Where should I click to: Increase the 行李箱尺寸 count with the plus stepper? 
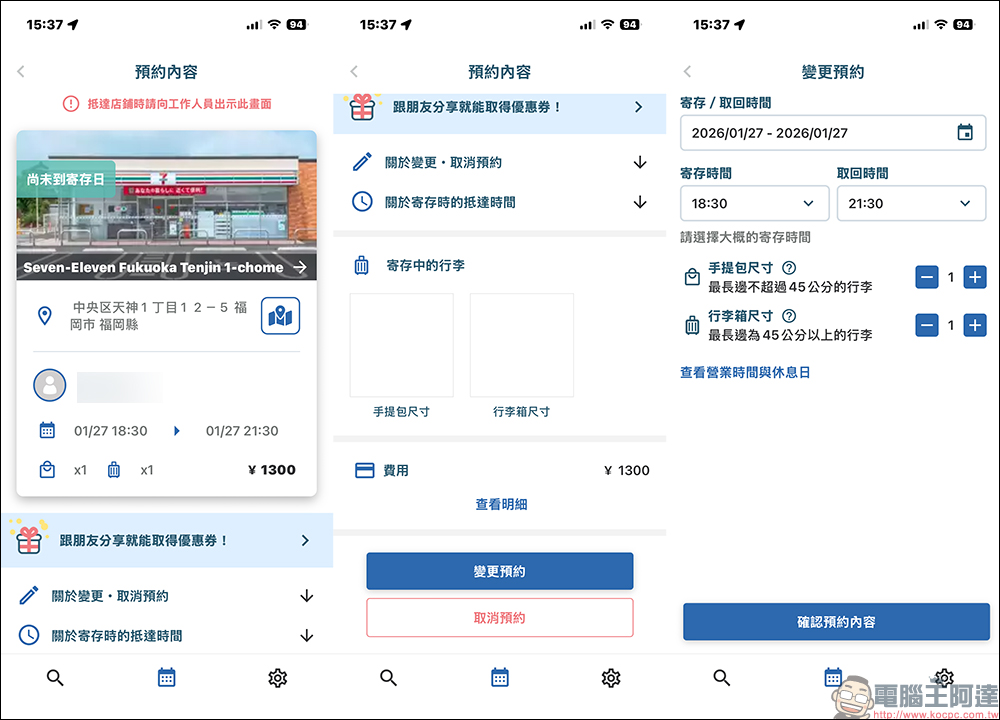977,325
